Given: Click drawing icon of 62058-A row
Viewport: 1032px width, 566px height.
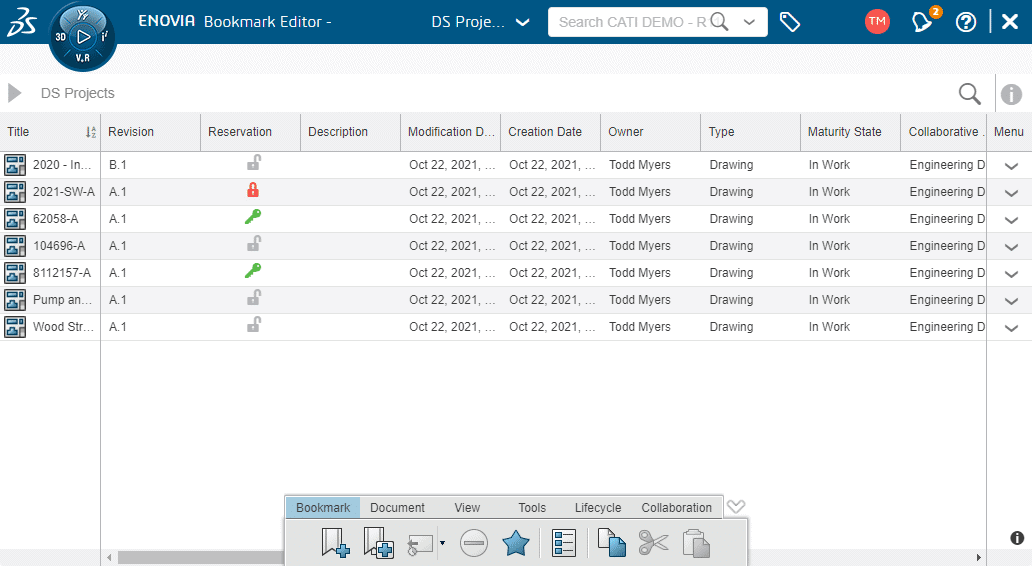Looking at the screenshot, I should pyautogui.click(x=15, y=219).
